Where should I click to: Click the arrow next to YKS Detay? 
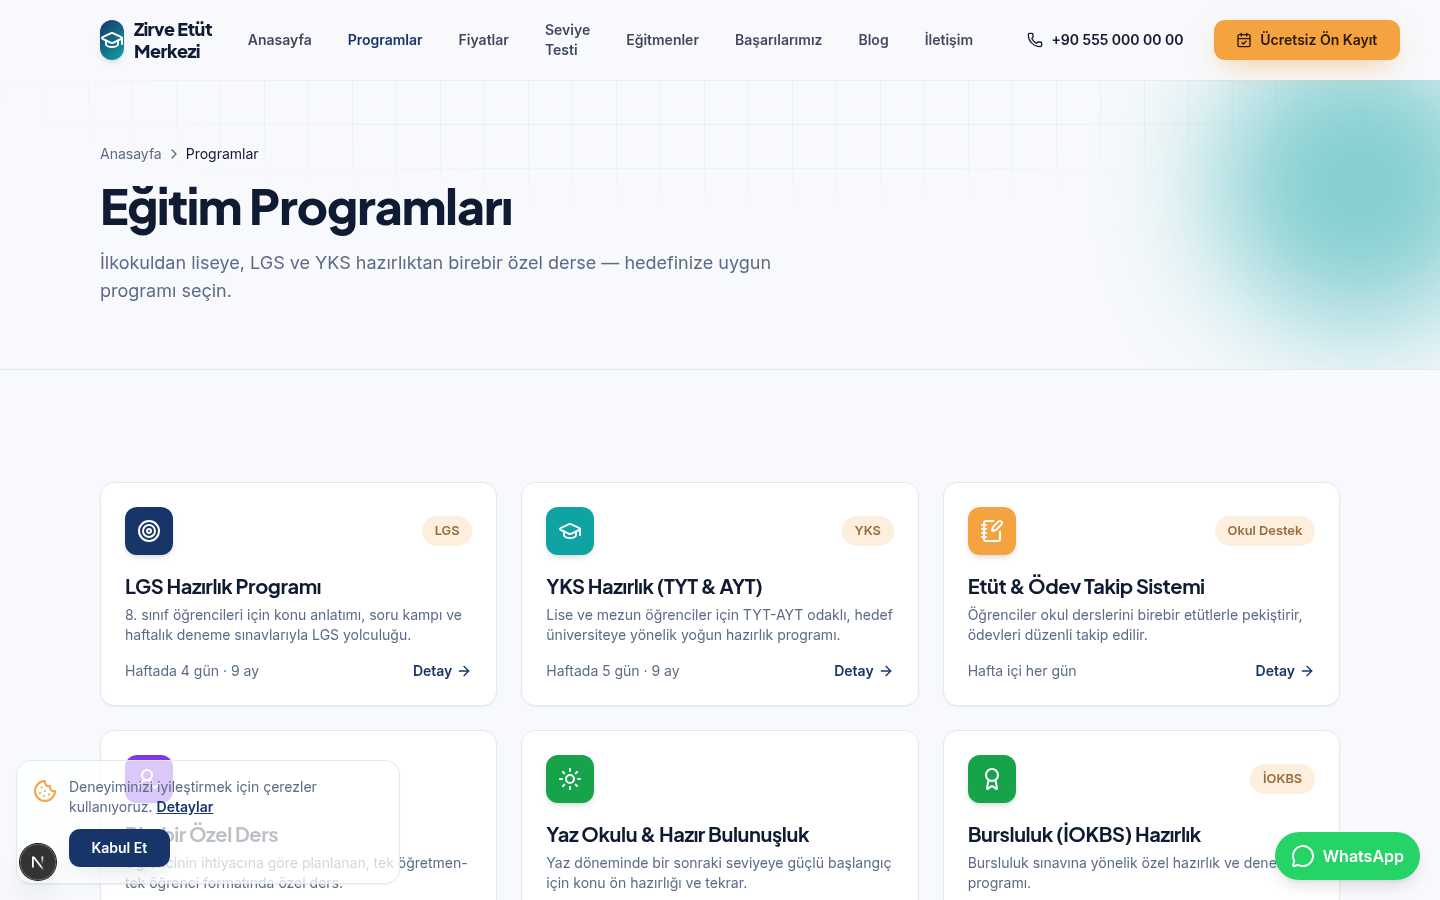886,671
